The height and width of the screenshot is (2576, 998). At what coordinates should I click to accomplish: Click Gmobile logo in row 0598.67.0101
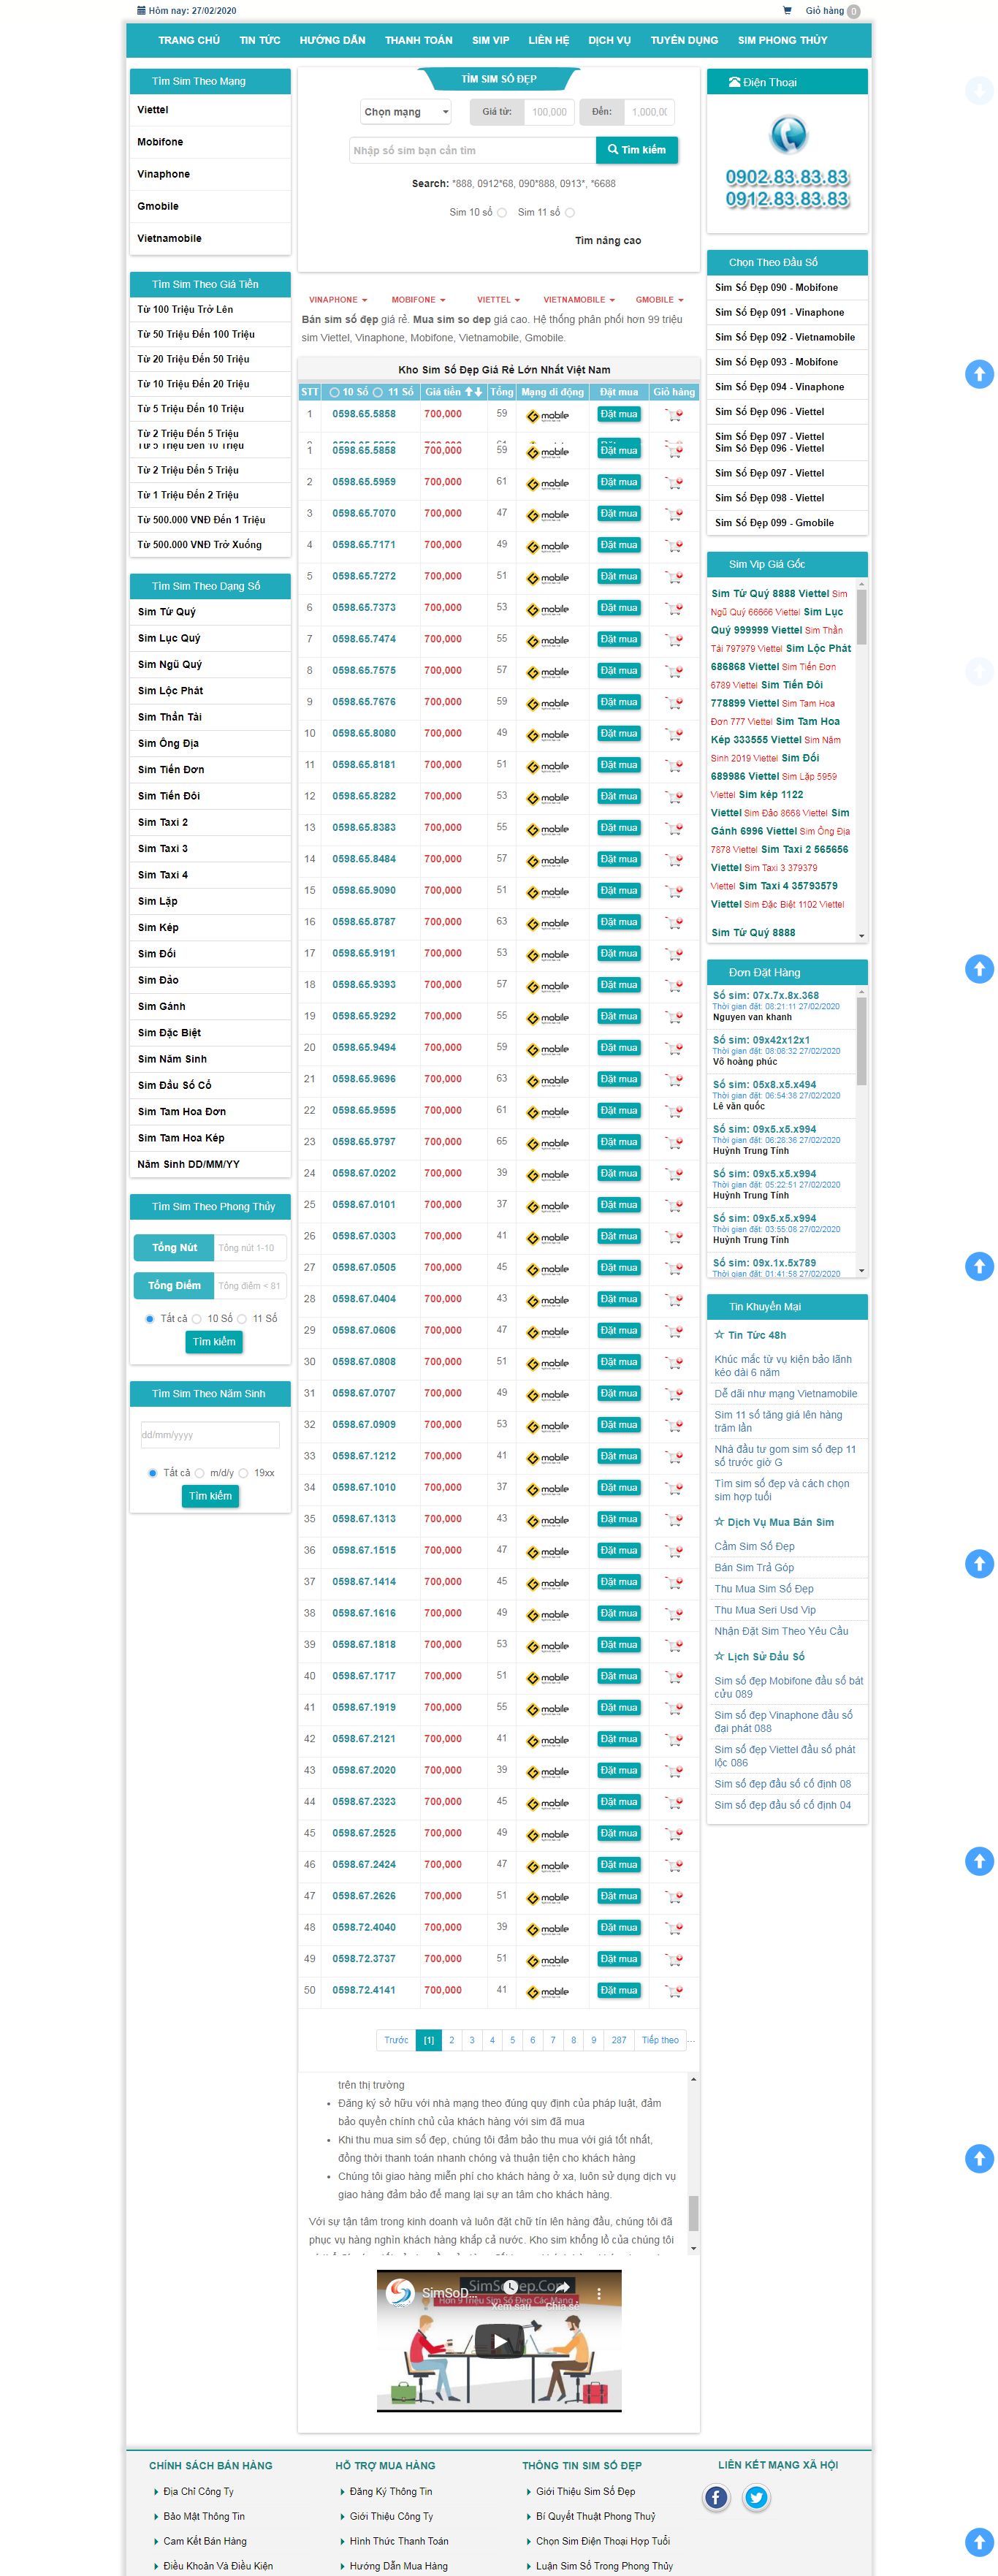click(x=548, y=1206)
